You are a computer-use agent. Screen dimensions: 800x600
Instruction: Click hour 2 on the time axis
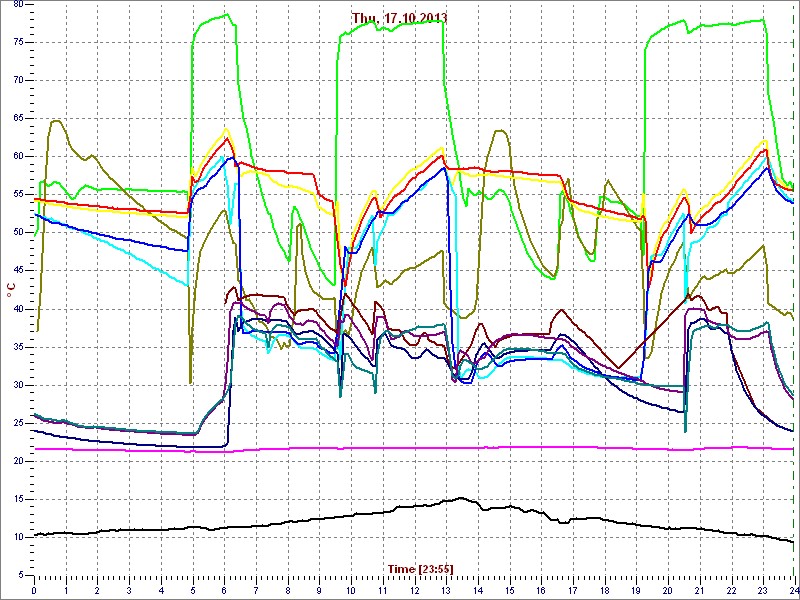pyautogui.click(x=97, y=591)
